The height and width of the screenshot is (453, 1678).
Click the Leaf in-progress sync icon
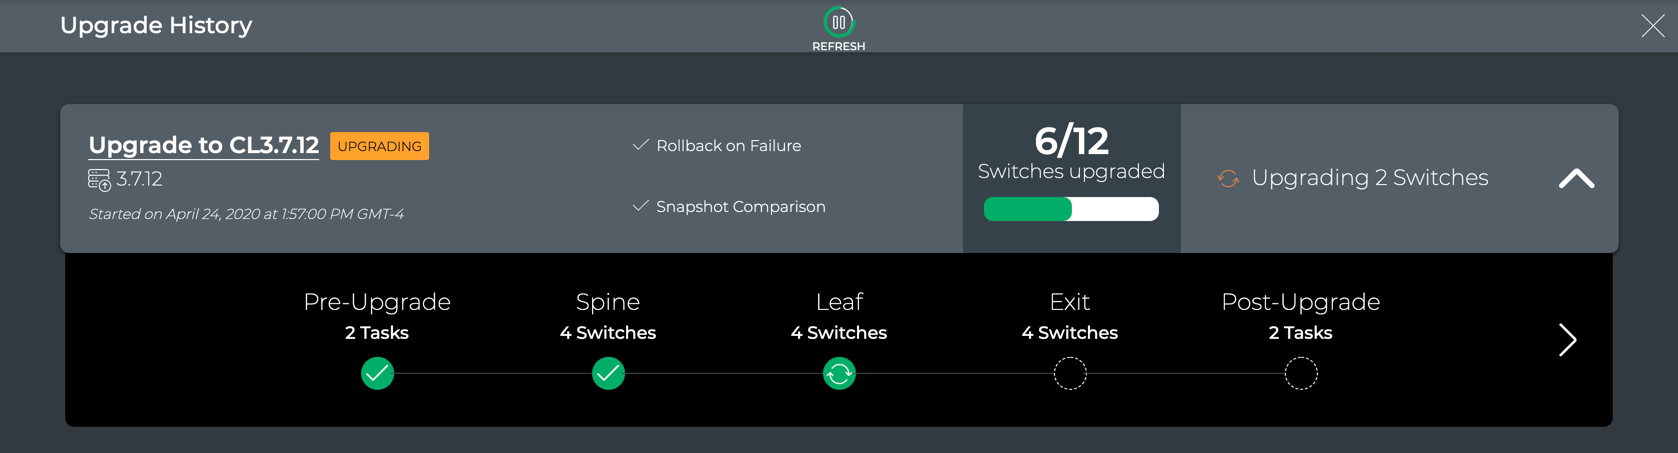[x=839, y=374]
